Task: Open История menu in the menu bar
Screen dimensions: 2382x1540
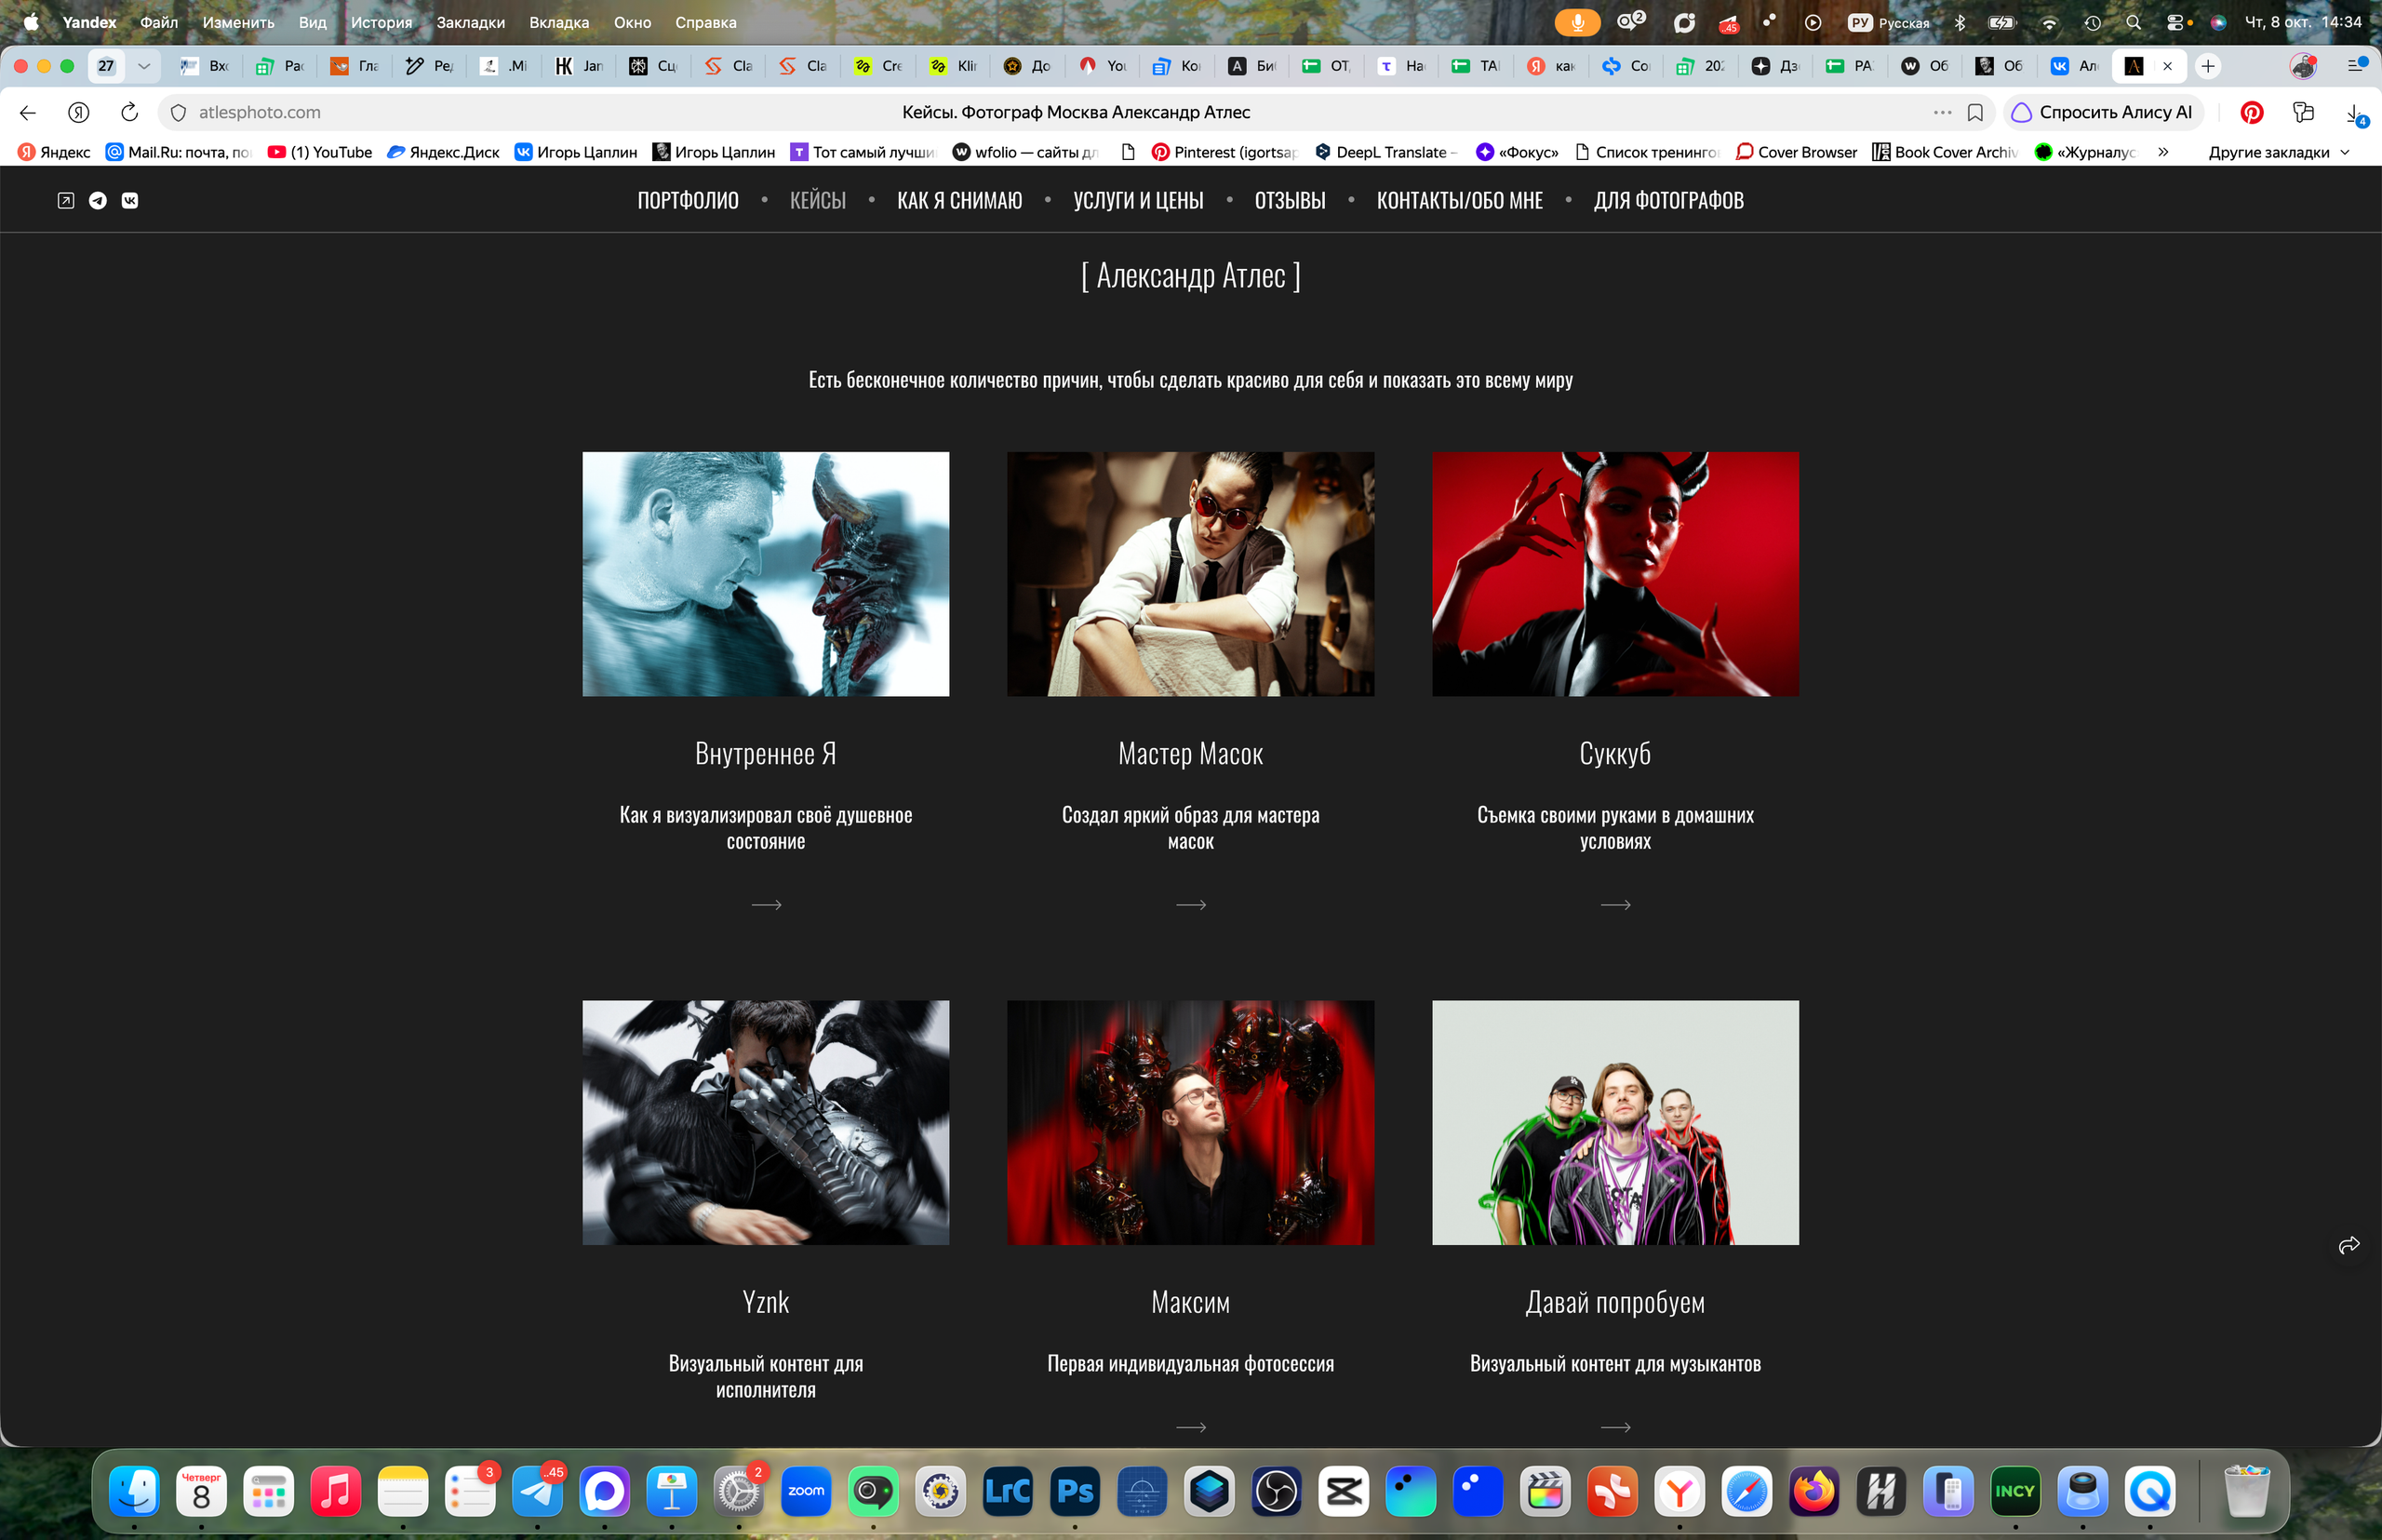Action: pos(381,22)
